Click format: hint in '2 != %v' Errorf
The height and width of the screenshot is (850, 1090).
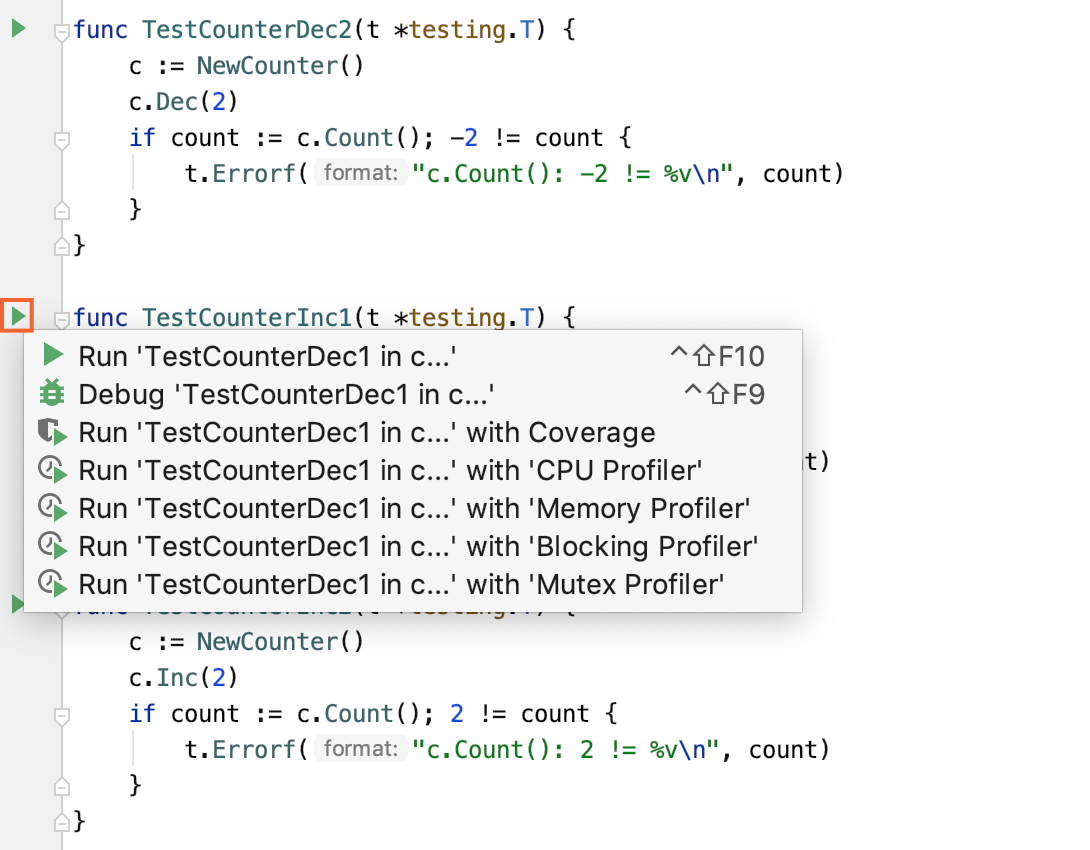pos(361,749)
